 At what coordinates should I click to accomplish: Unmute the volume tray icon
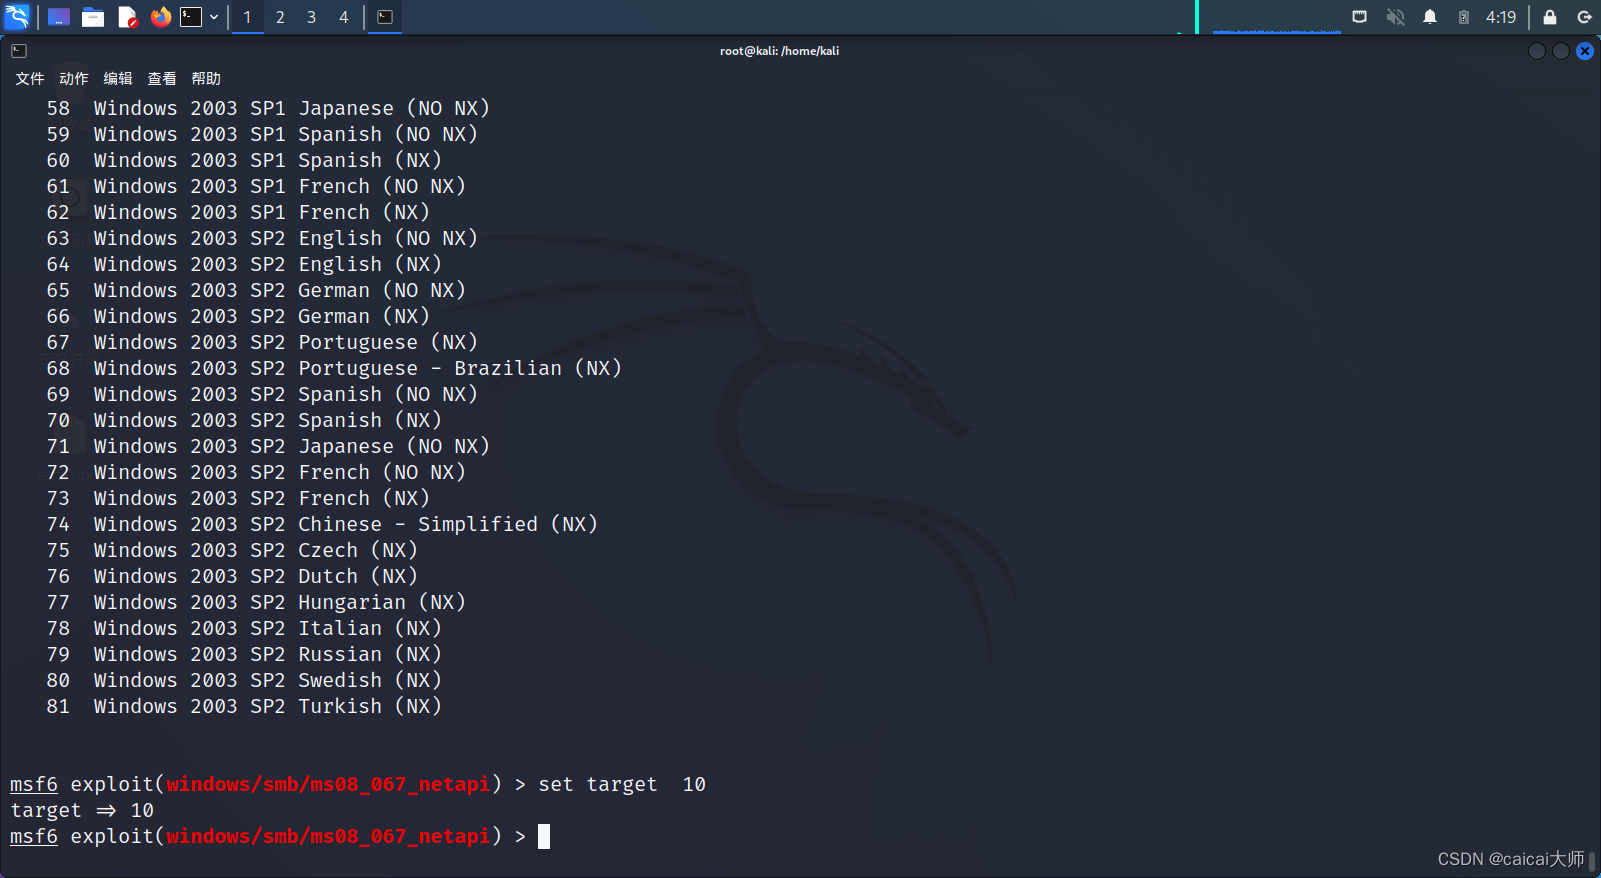coord(1395,17)
